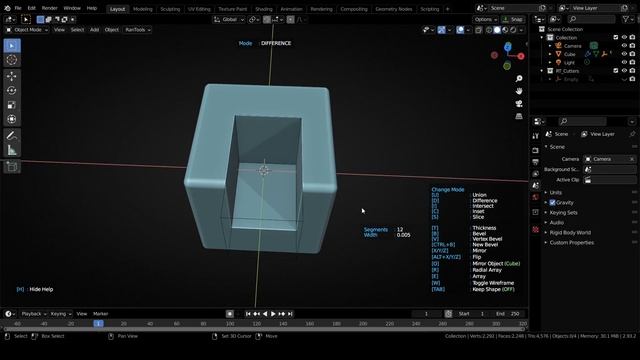Open the Tool properties tab icon

(x=536, y=136)
